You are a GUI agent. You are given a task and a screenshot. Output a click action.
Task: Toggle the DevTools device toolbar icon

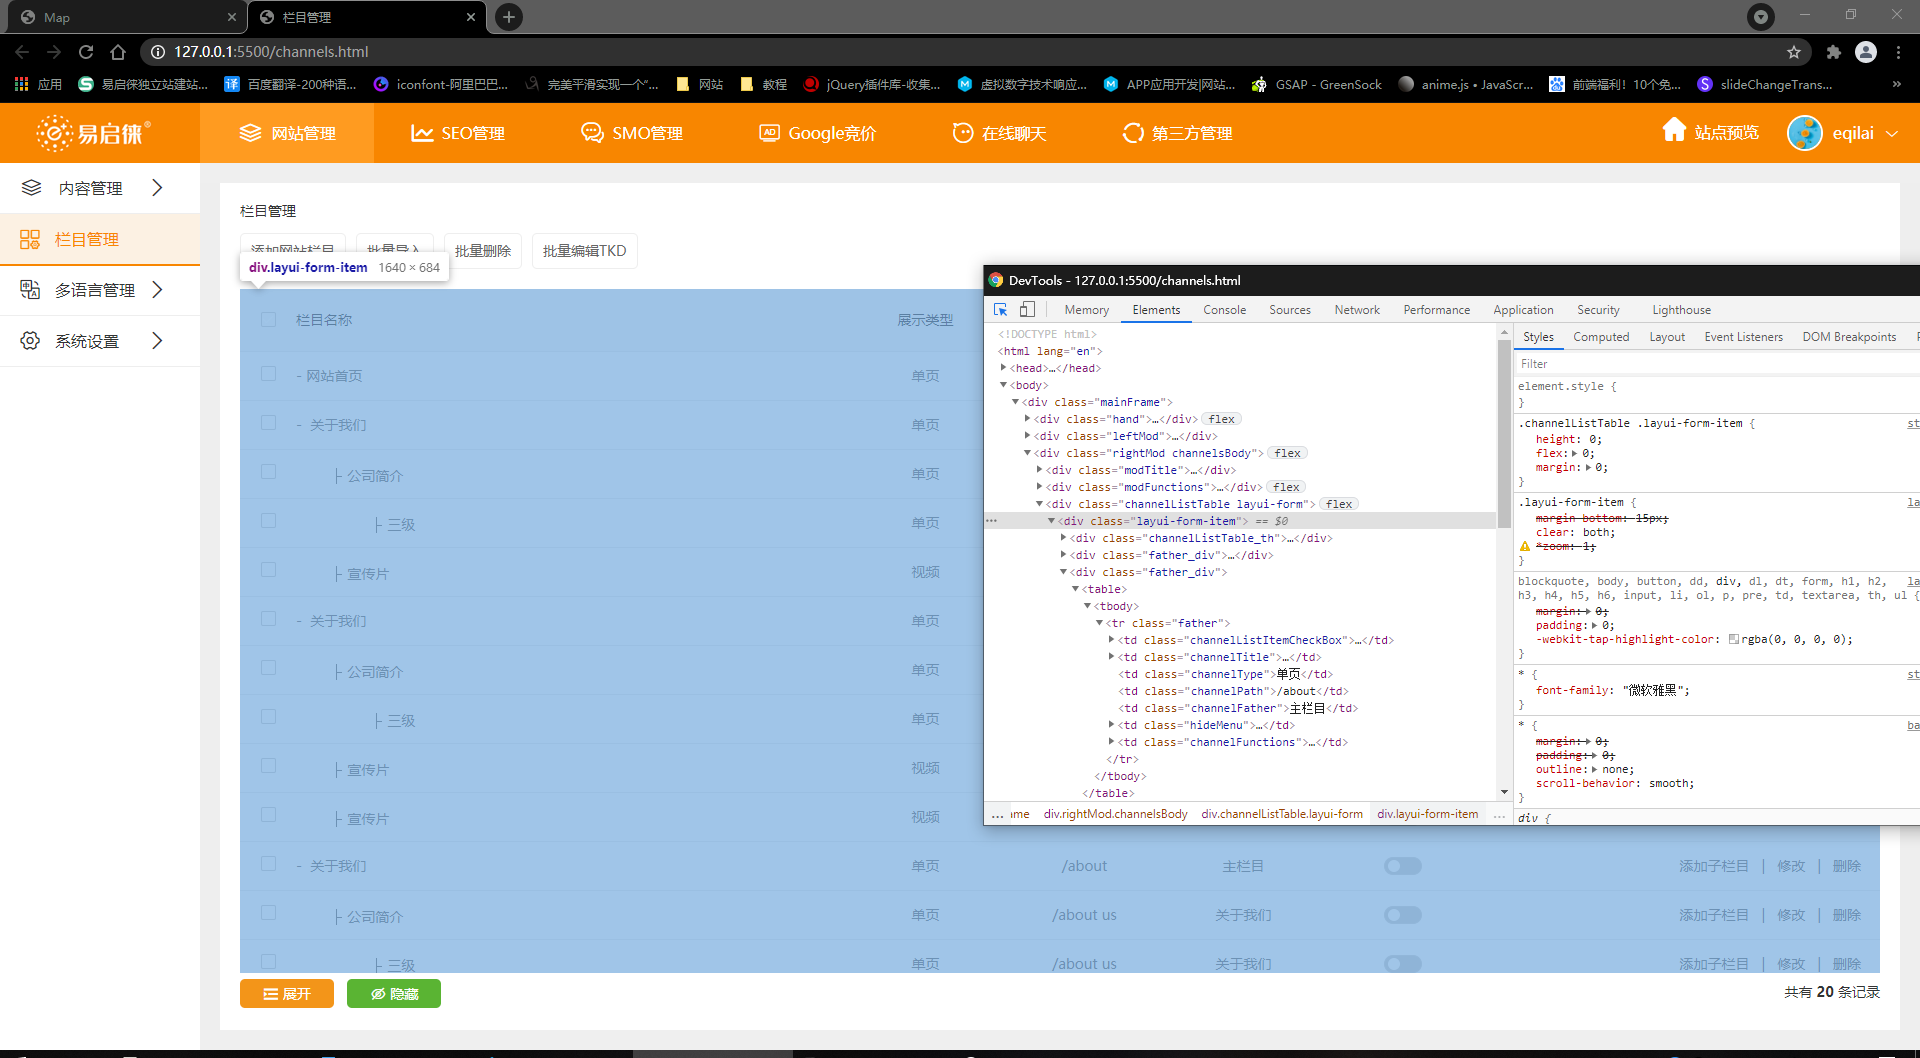(1027, 310)
